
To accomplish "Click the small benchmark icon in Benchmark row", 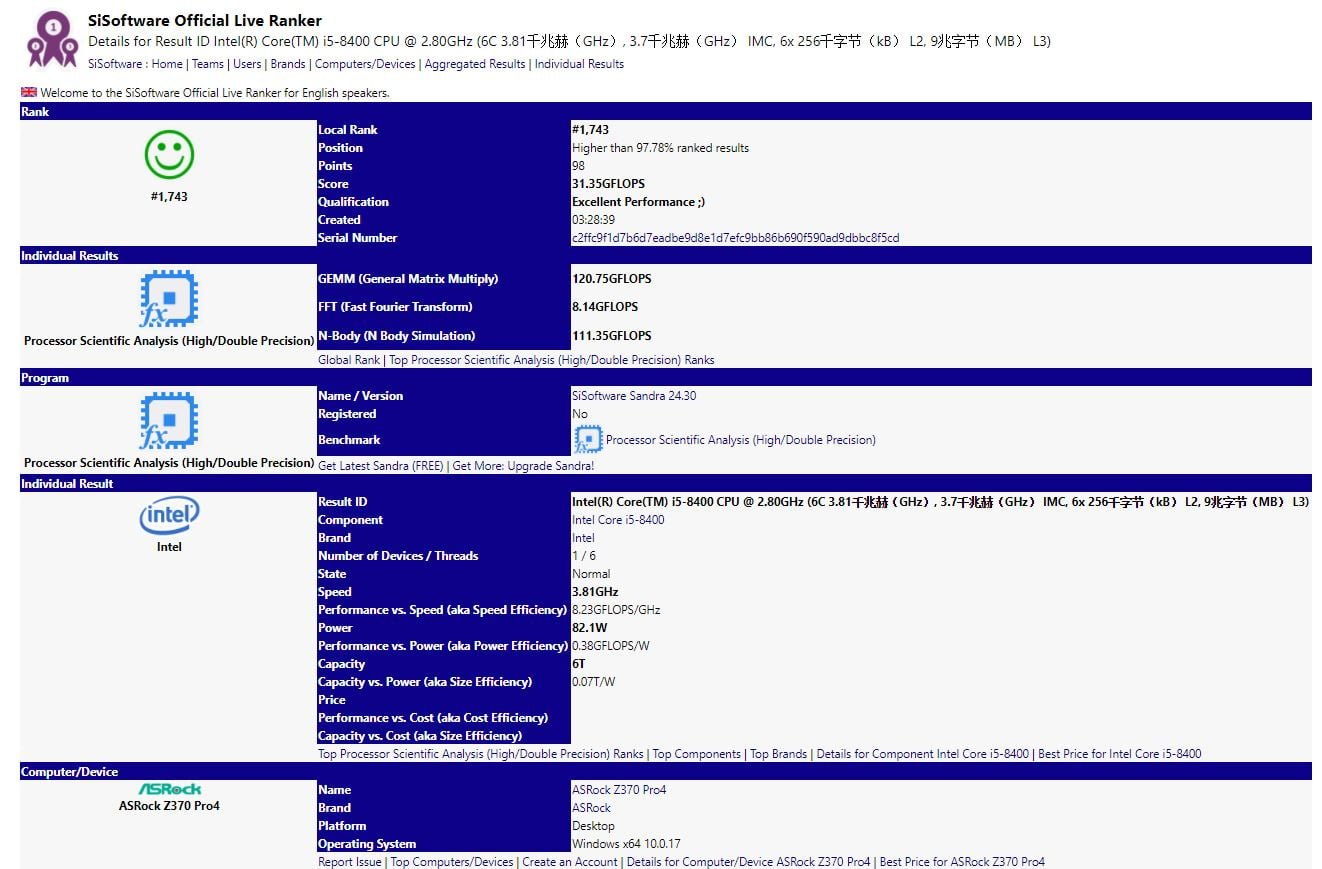I will (x=588, y=439).
